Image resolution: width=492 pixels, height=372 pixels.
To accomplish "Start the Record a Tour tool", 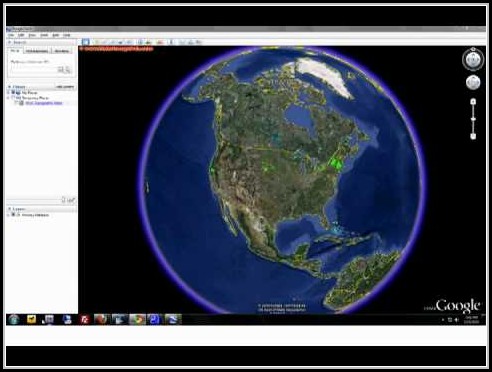I will (129, 42).
